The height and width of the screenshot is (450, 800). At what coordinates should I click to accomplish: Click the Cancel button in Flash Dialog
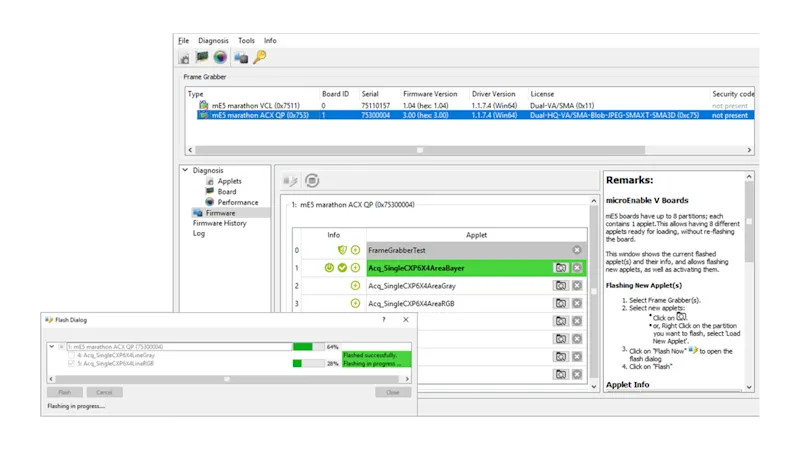pos(104,393)
